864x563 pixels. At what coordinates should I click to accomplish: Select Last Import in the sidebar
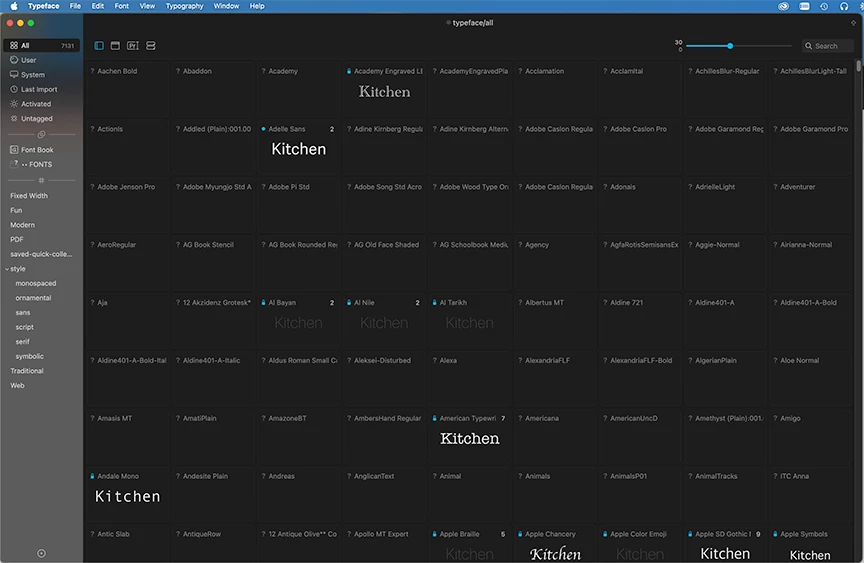(41, 89)
